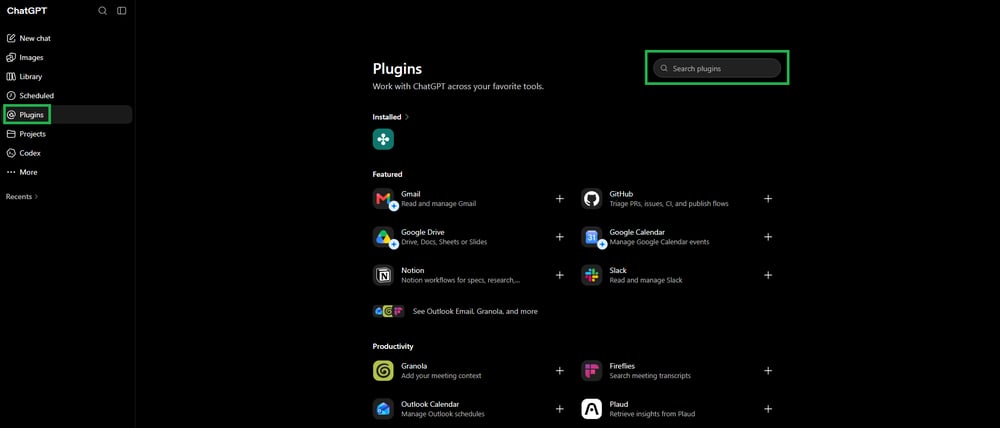Viewport: 1000px width, 428px height.
Task: Open the Granola plugin icon
Action: 383,371
